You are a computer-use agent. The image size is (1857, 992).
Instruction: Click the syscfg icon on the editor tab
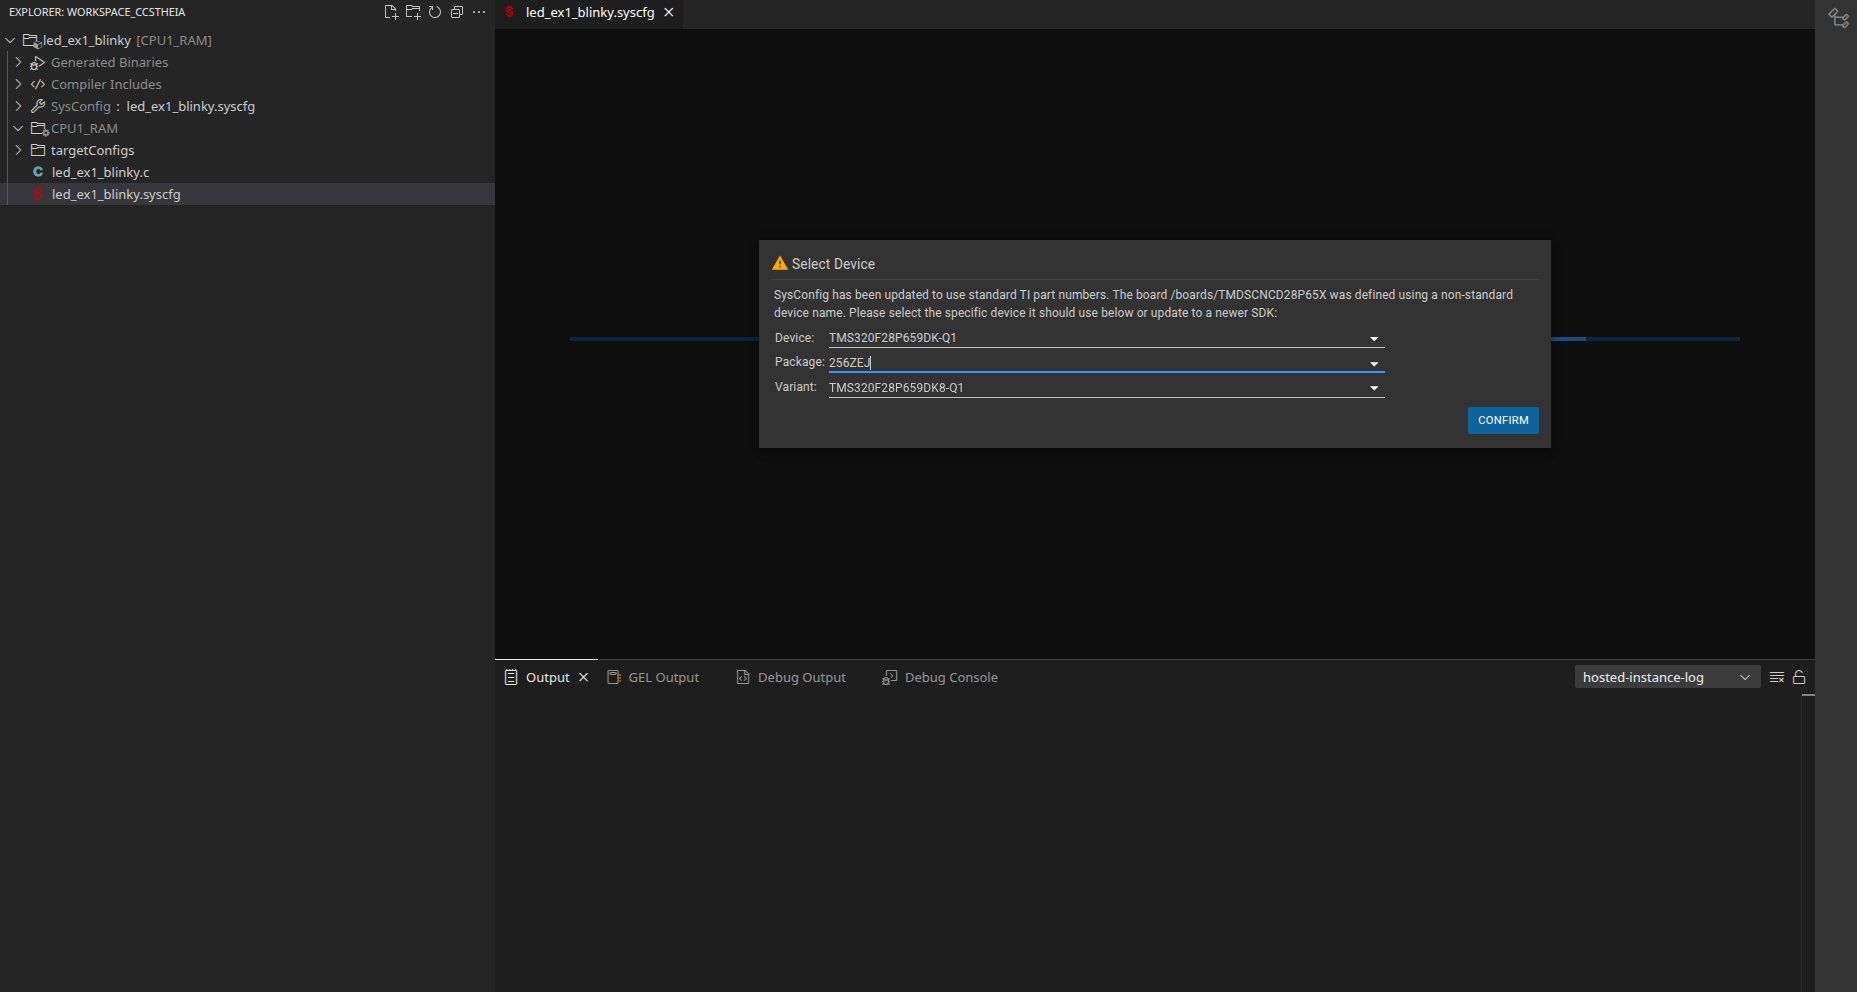(510, 12)
